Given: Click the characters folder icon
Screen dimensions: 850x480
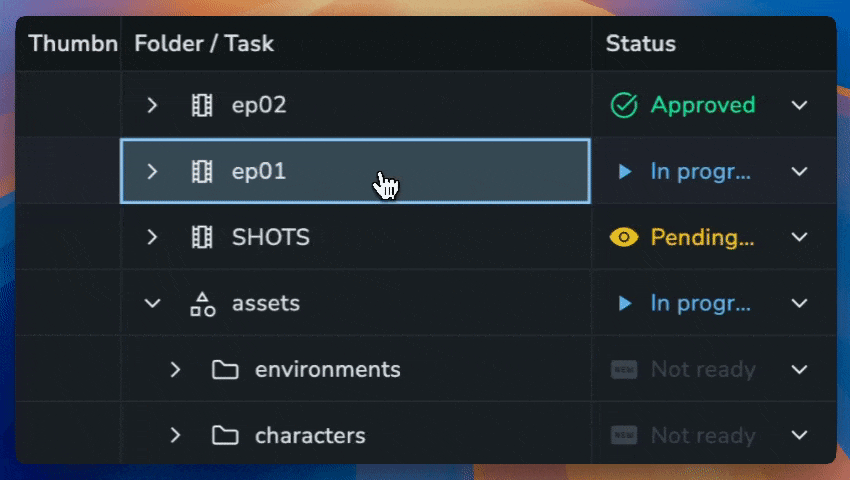Looking at the screenshot, I should [x=225, y=436].
